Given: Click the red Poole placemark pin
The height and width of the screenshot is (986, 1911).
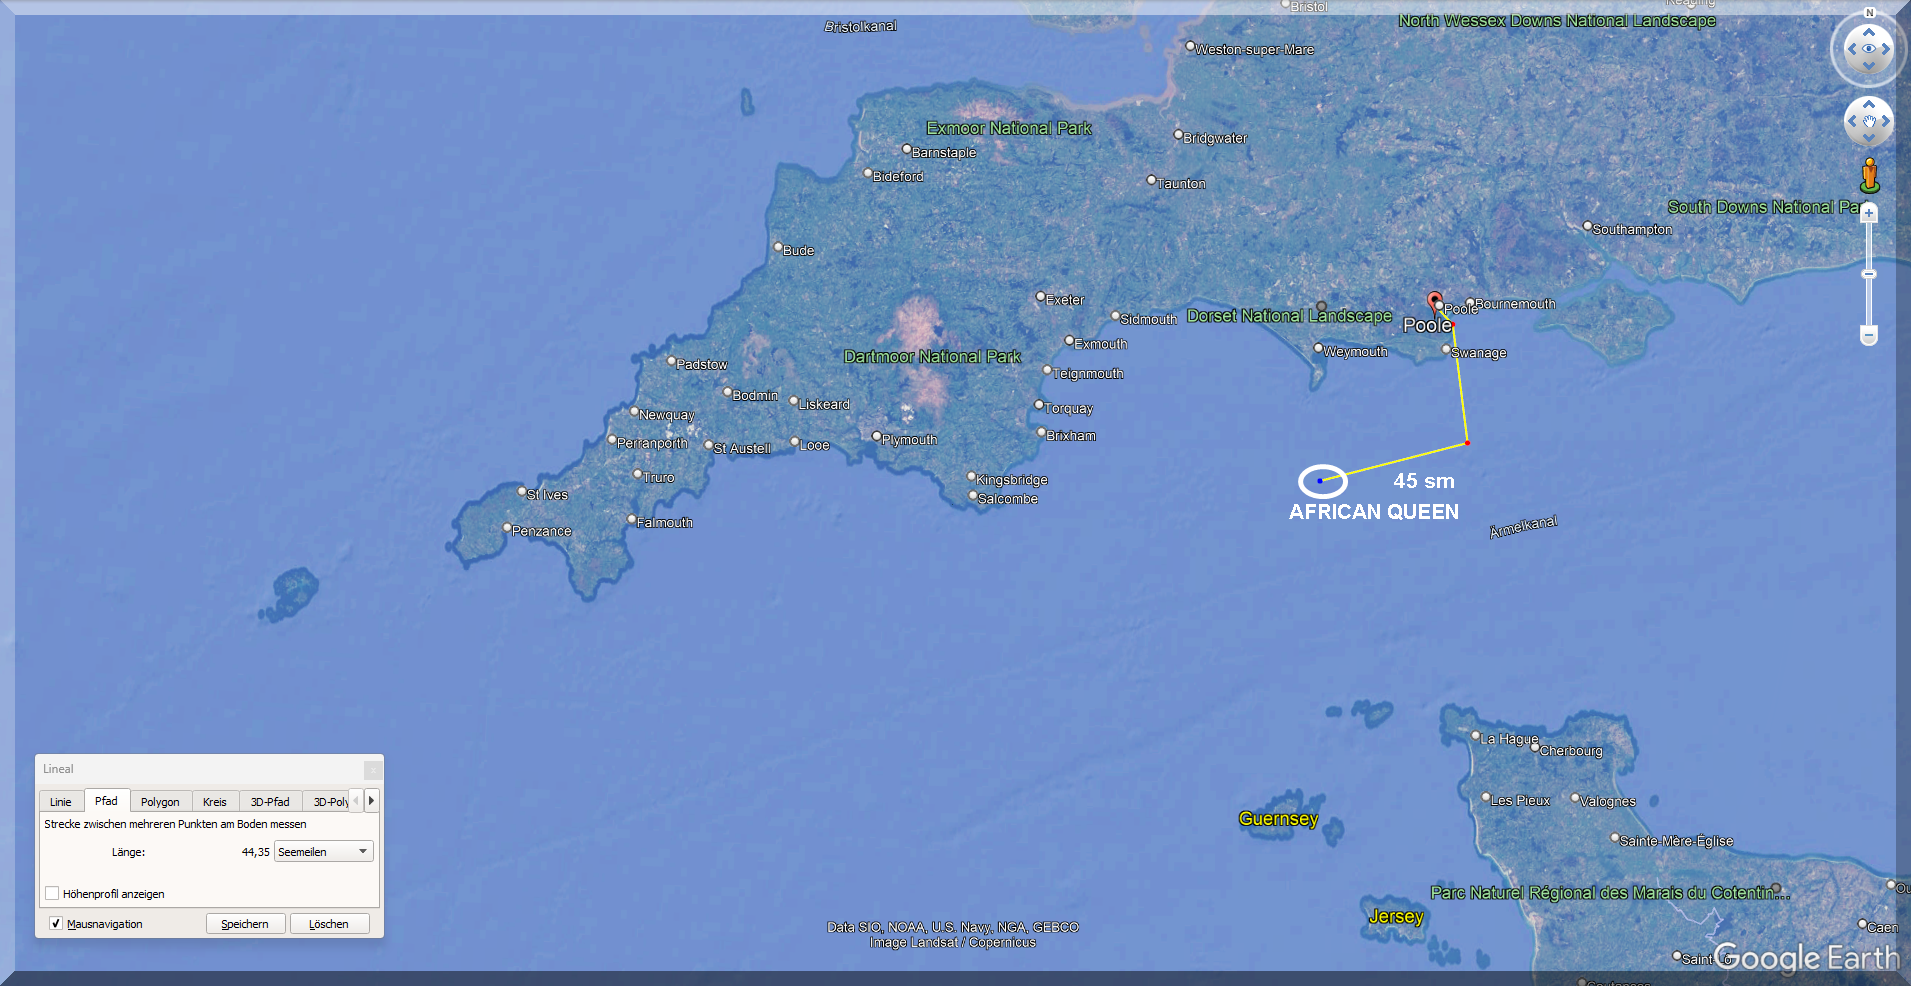Looking at the screenshot, I should (1435, 299).
